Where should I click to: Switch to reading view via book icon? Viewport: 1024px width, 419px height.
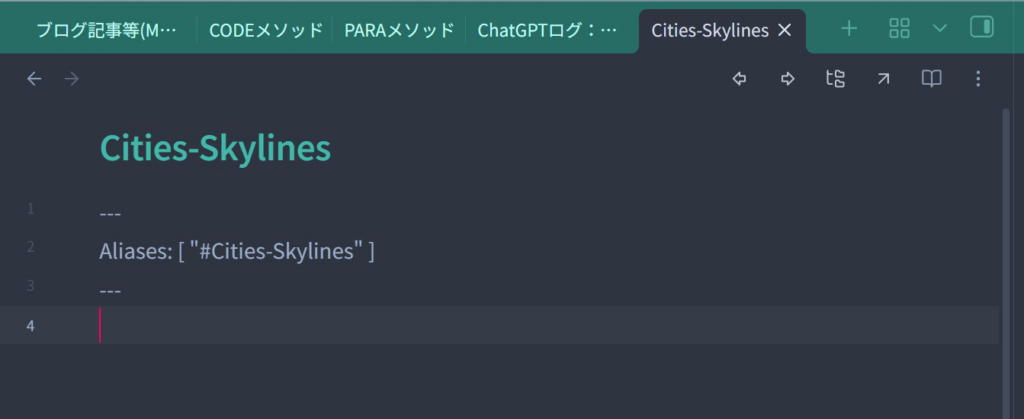931,79
